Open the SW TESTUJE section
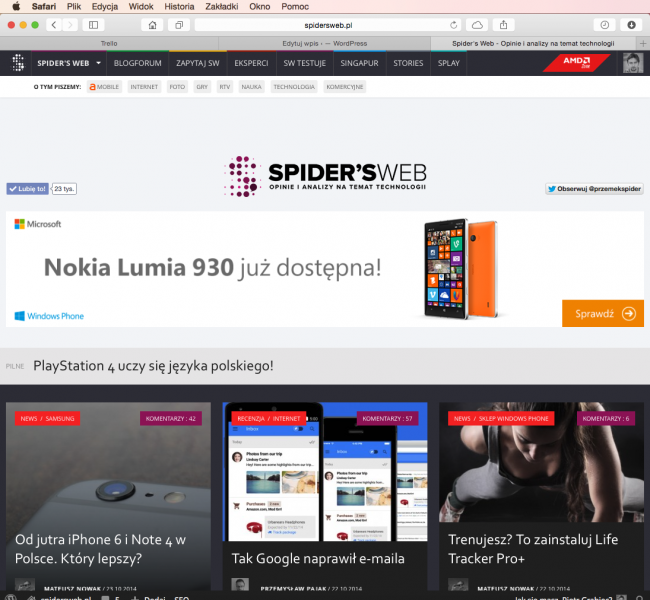 coord(305,63)
